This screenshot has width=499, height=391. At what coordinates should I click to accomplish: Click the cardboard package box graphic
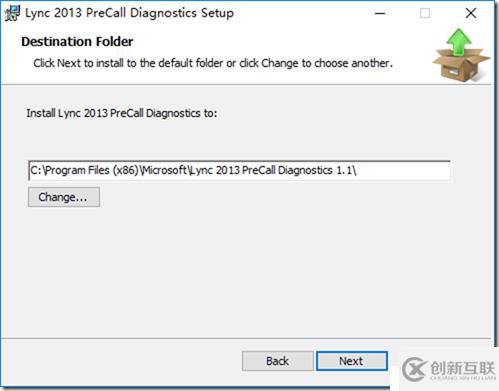461,65
